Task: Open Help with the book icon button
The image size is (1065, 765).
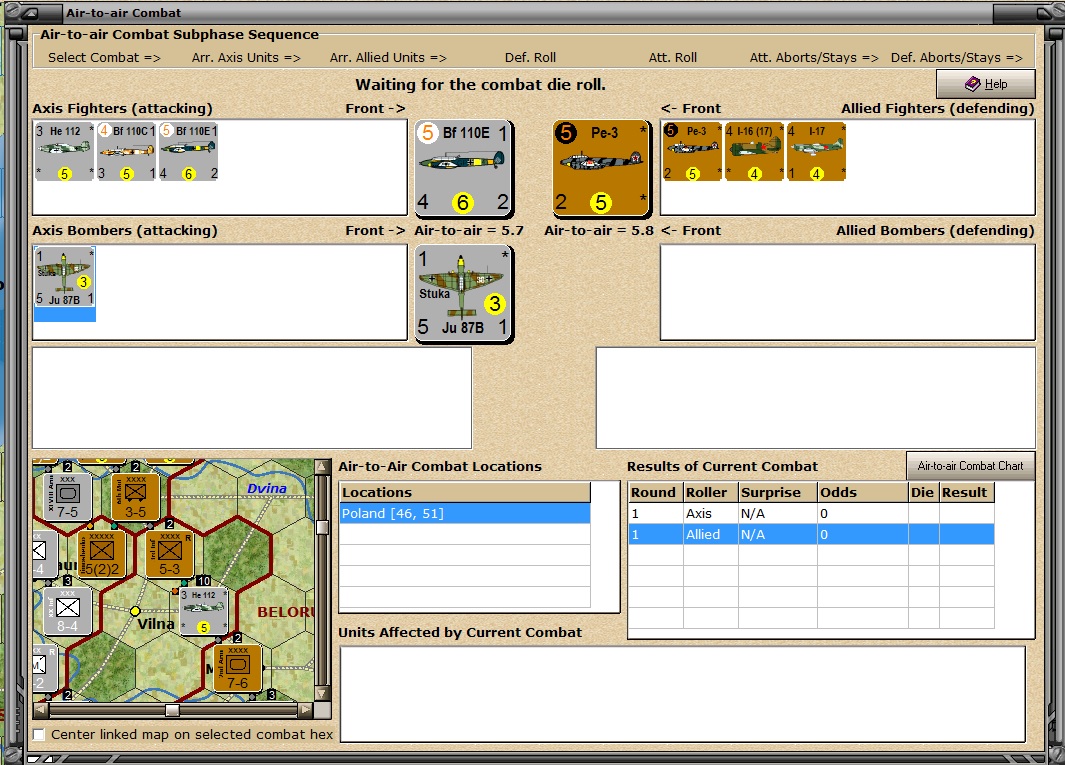Action: click(986, 84)
